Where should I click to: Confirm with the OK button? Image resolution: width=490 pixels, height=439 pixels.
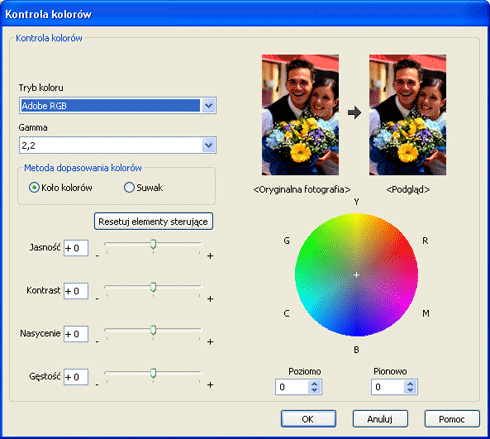click(308, 419)
